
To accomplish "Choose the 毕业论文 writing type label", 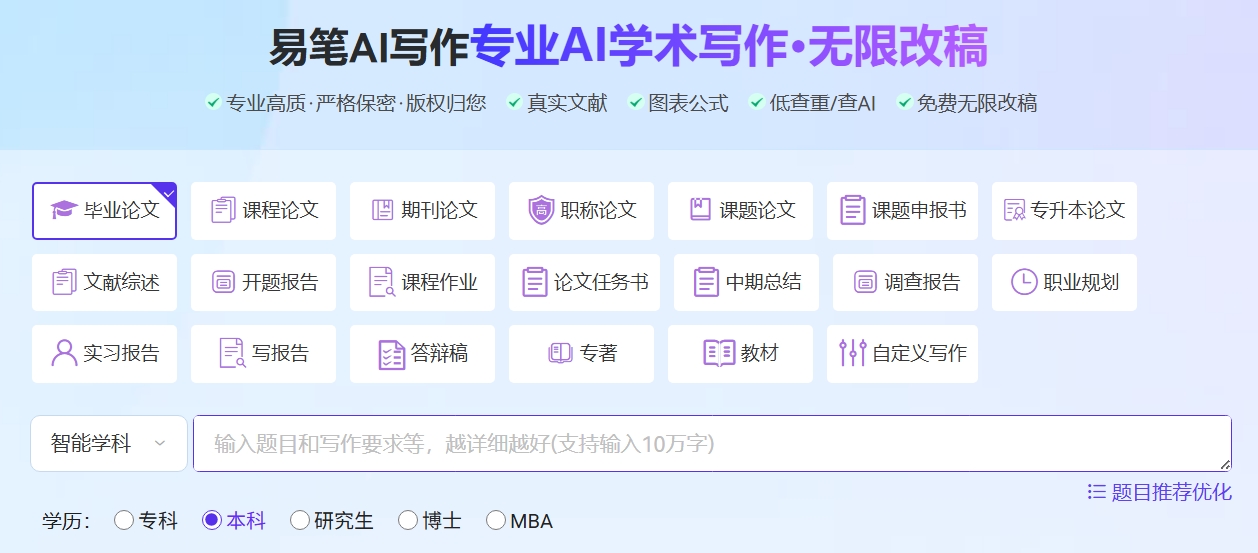I will click(x=122, y=210).
